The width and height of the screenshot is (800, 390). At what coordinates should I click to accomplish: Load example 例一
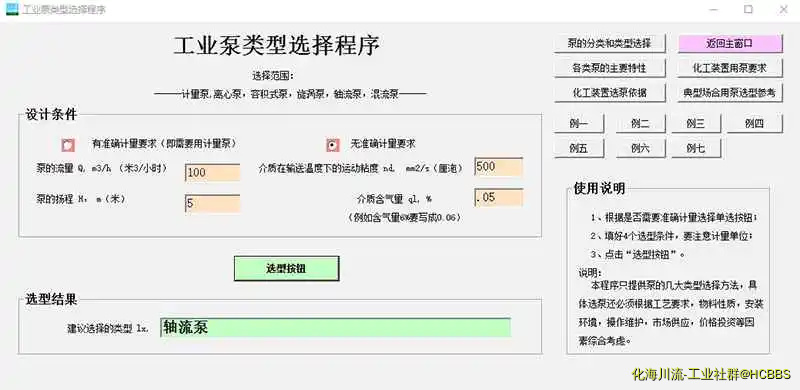tap(579, 123)
